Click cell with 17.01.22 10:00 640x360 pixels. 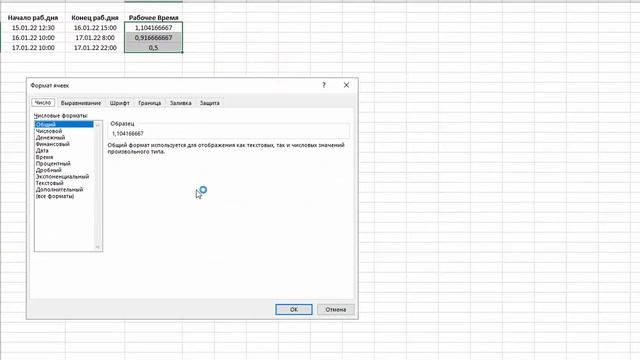33,48
